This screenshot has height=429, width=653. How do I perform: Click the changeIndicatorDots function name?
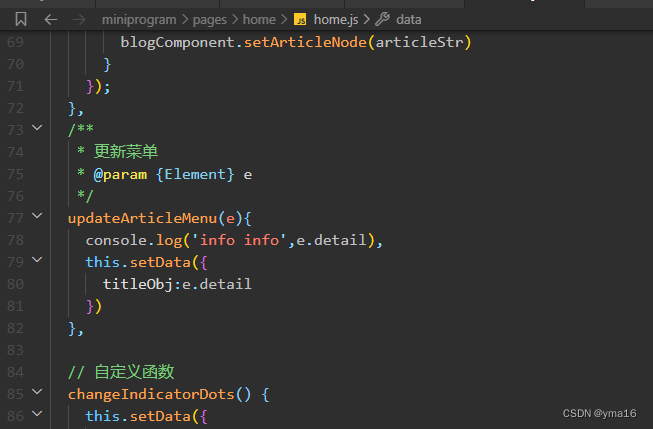151,394
